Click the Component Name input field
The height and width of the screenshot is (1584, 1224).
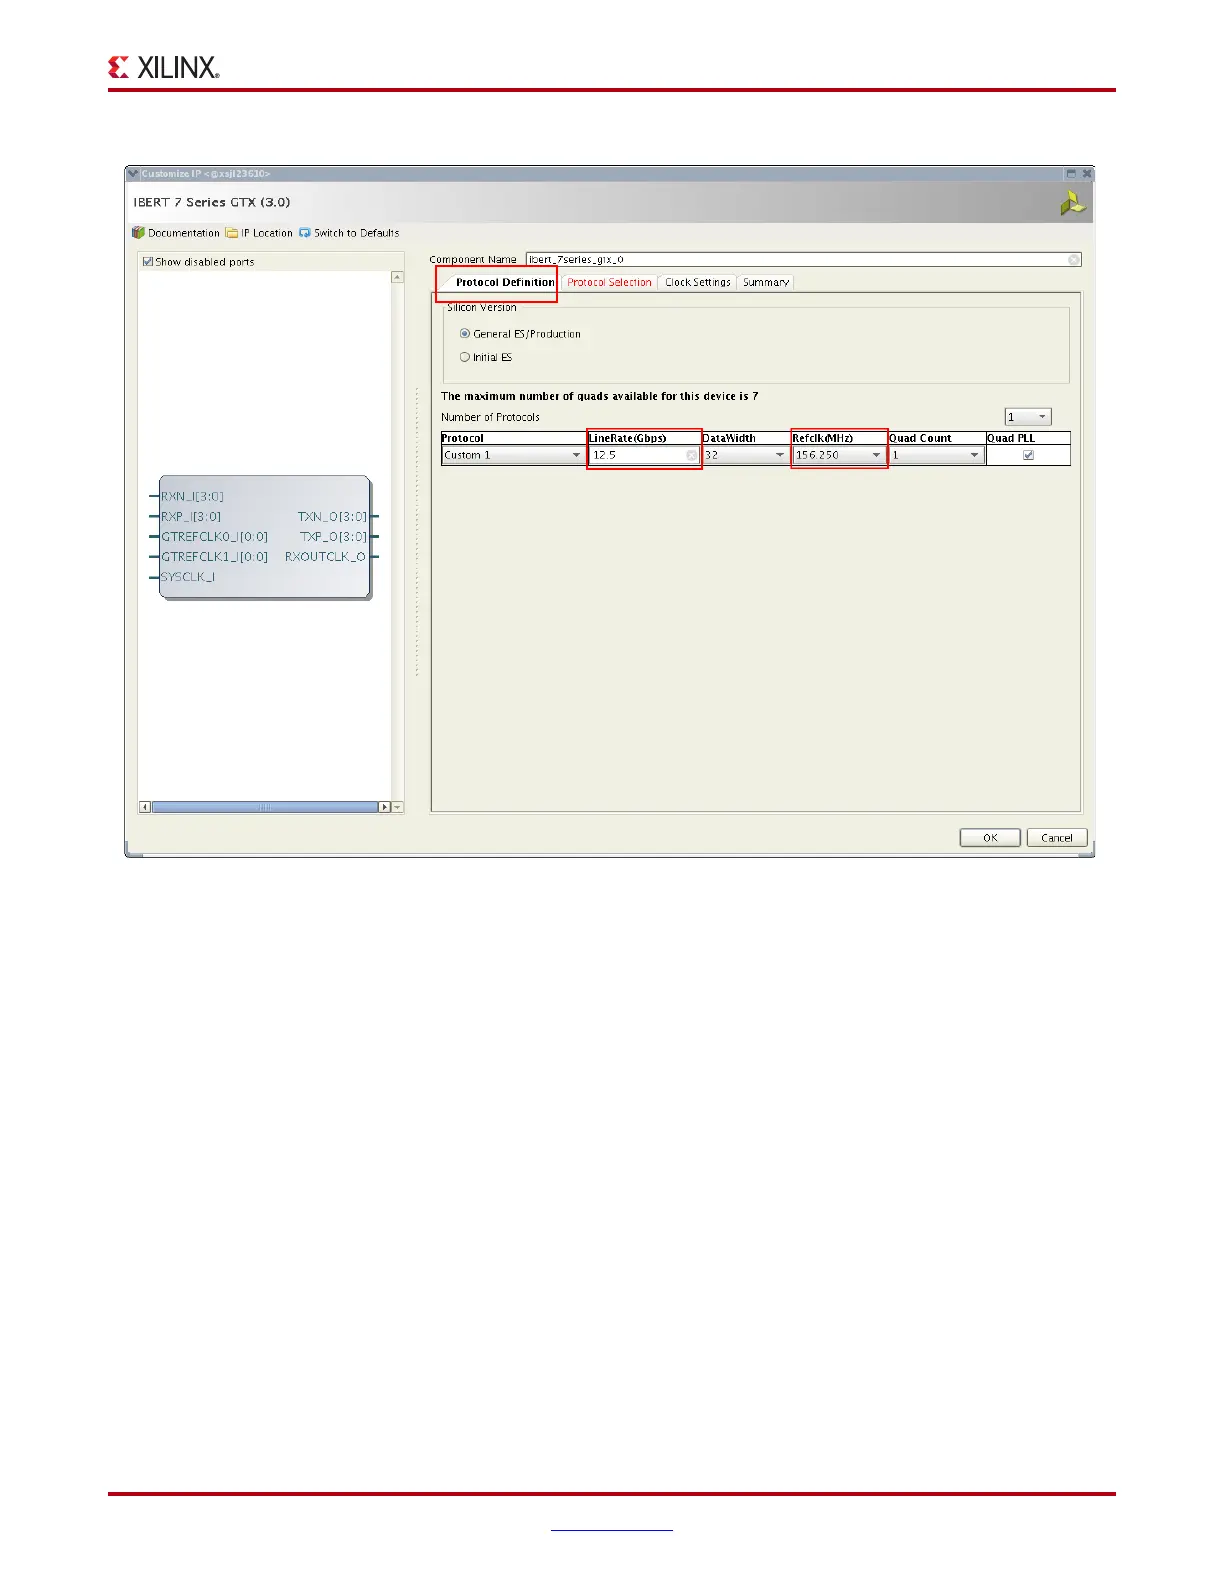tap(804, 259)
